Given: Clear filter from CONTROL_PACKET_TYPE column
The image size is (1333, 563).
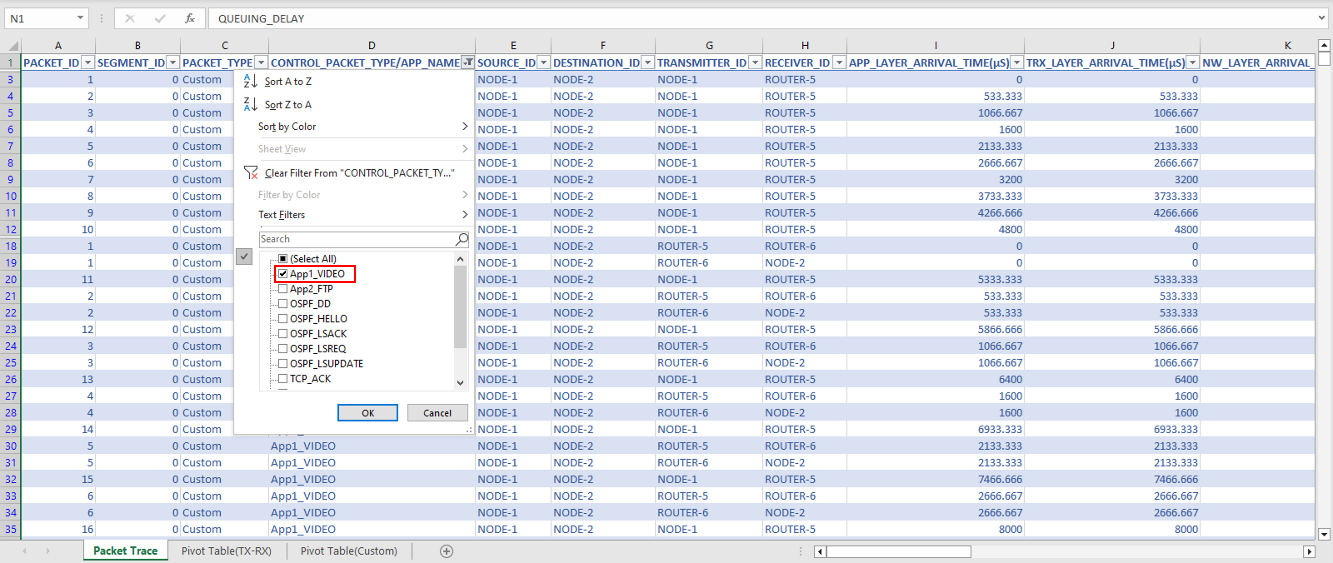Looking at the screenshot, I should (x=359, y=173).
